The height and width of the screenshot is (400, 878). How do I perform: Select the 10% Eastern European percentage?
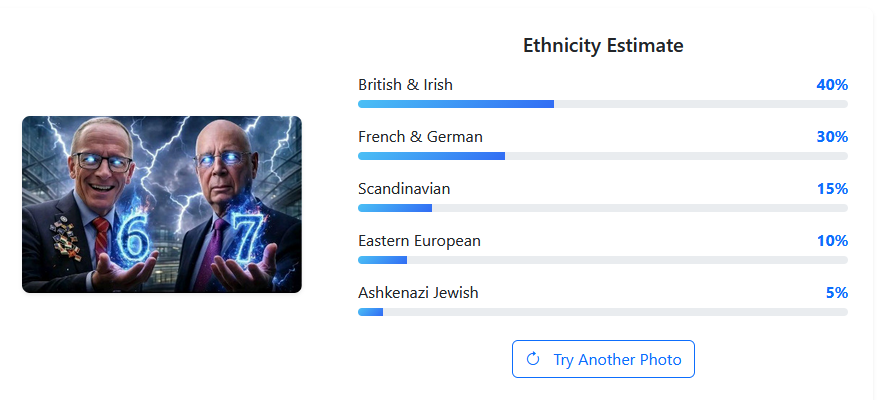[x=832, y=241]
